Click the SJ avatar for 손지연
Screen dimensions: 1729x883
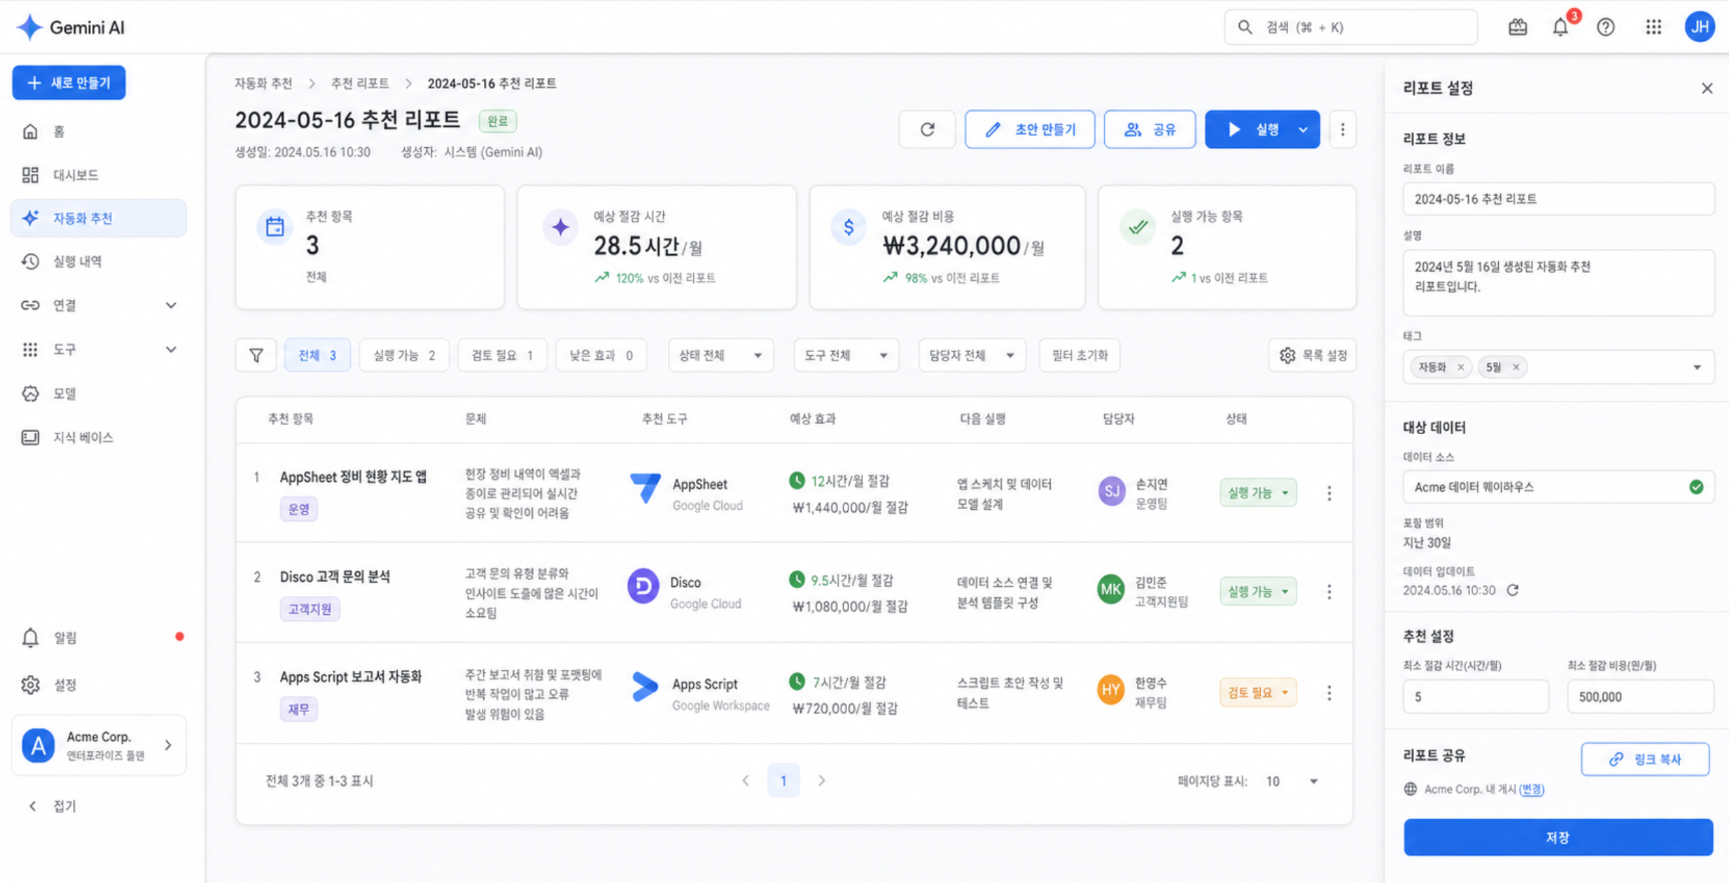[x=1111, y=491]
